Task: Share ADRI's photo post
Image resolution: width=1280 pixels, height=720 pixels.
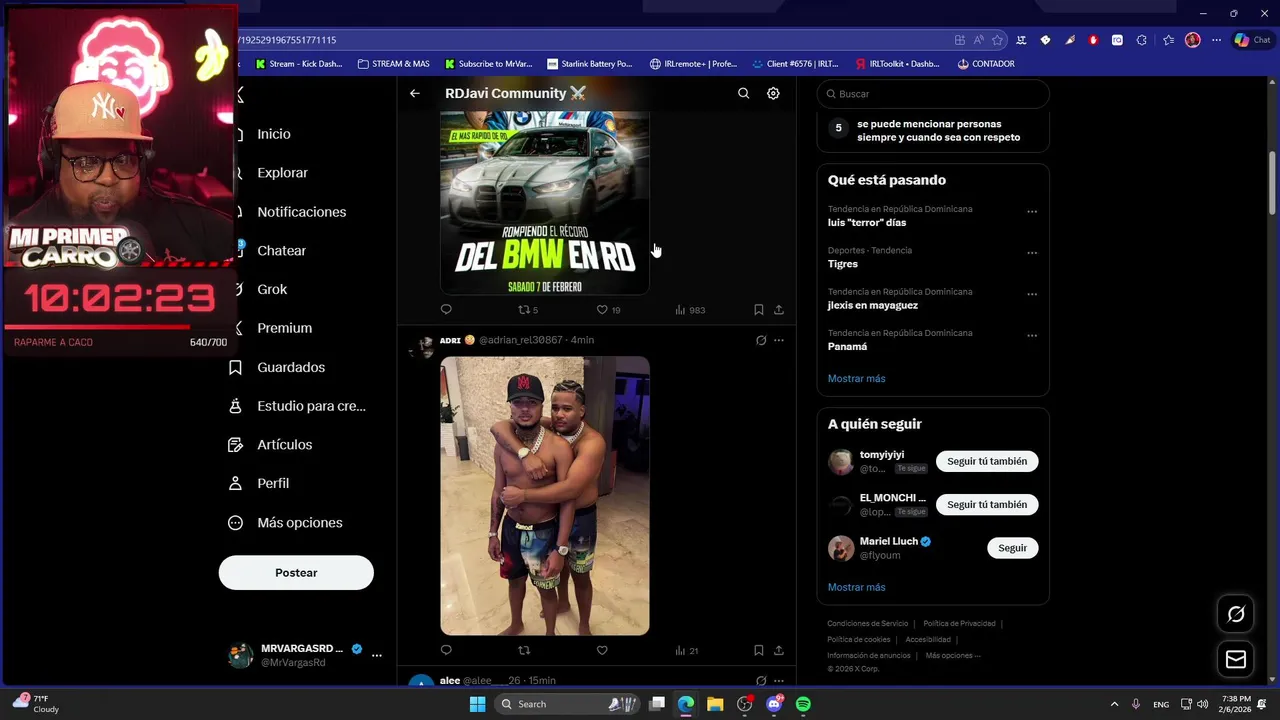Action: click(779, 650)
